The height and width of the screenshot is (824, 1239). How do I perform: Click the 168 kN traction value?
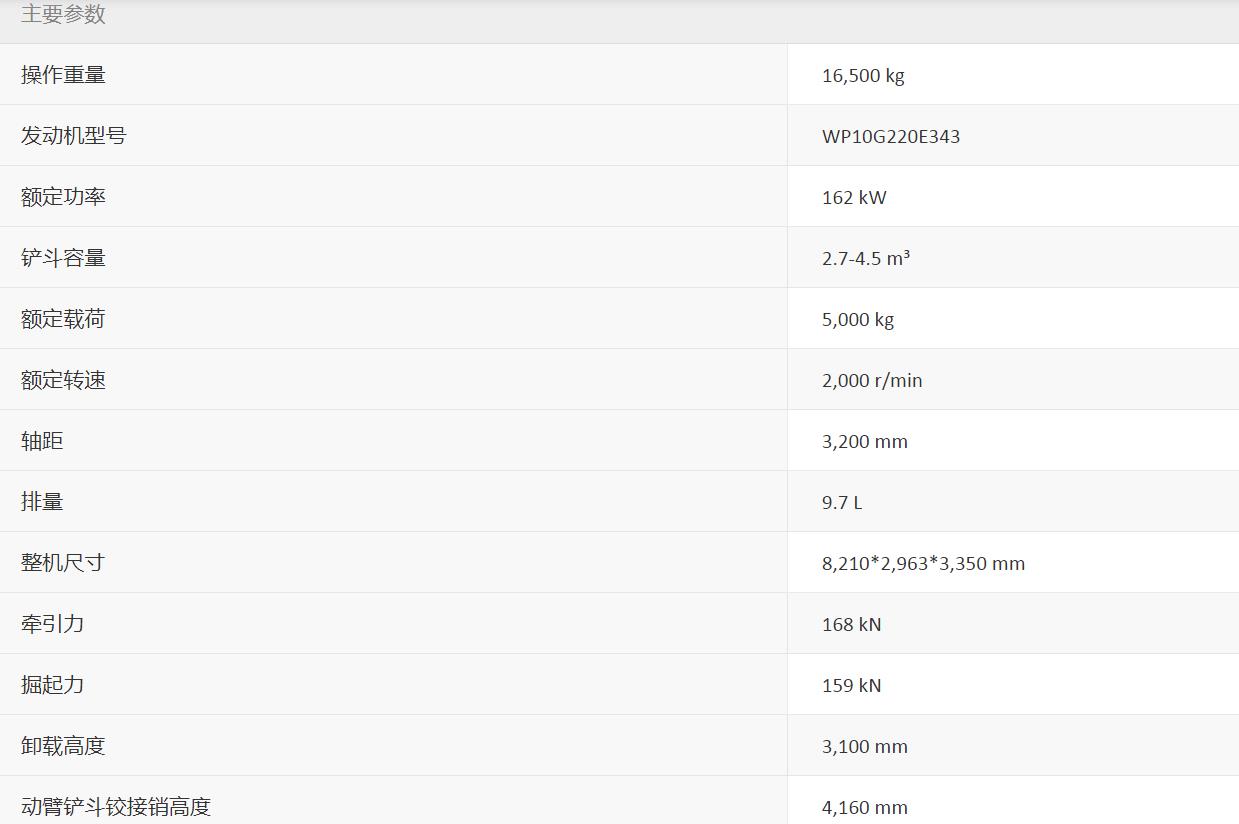point(851,625)
